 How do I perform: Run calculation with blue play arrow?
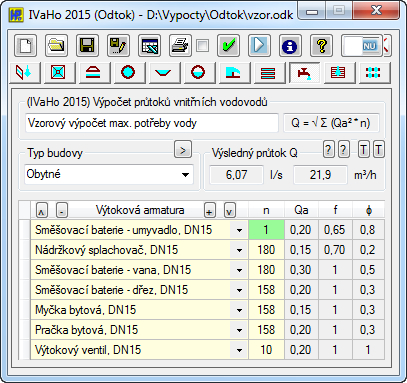tap(259, 45)
